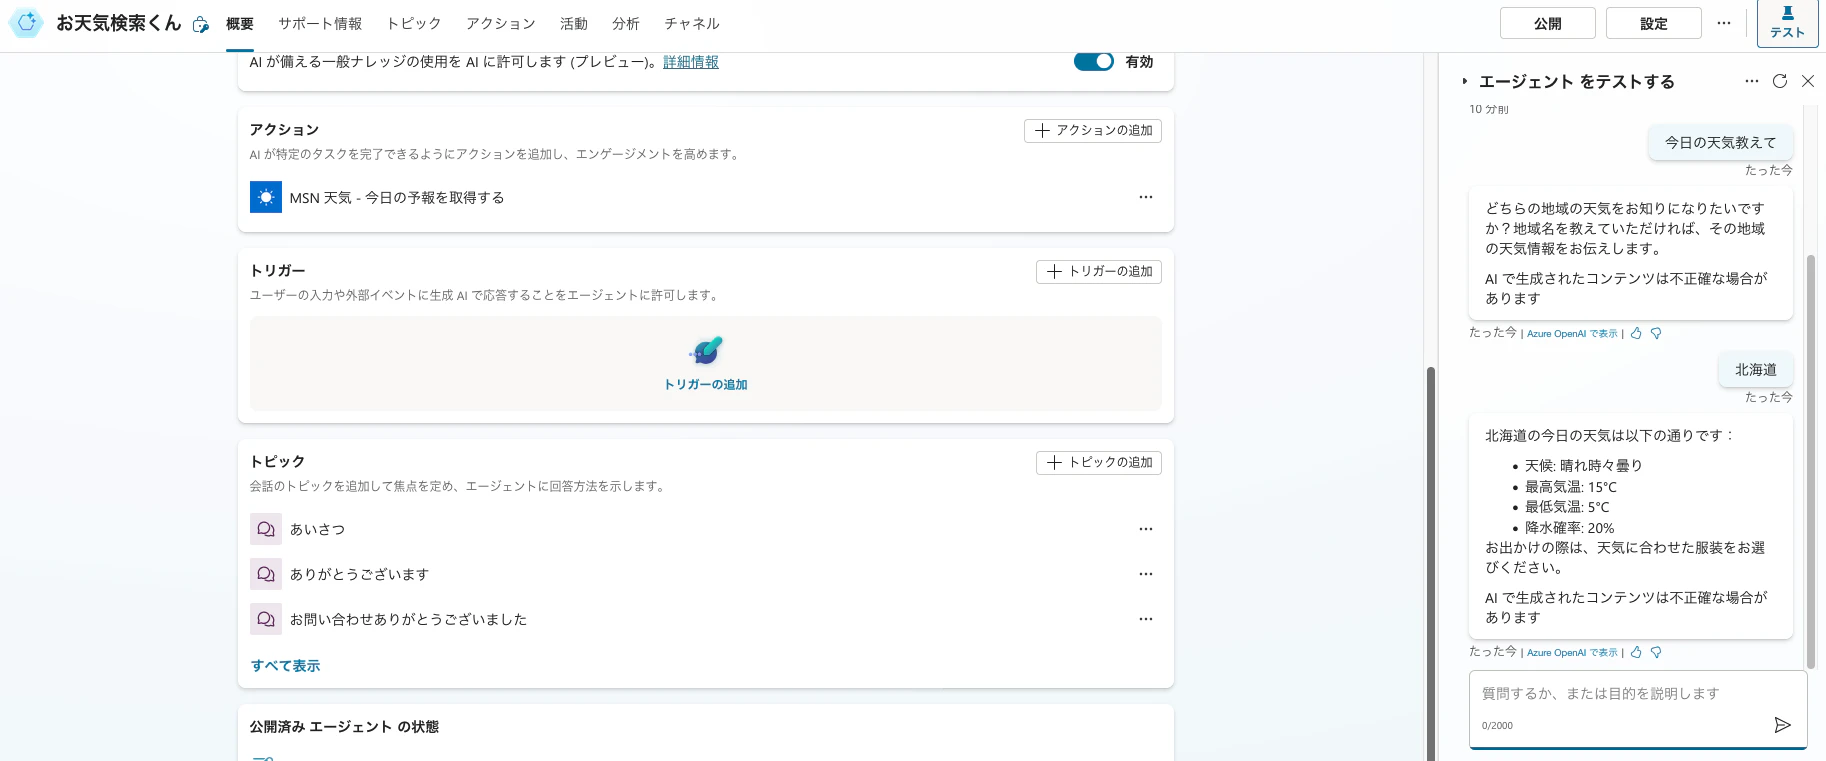Viewport: 1826px width, 761px height.
Task: Thumbs down the first bot reply
Action: 1656,333
